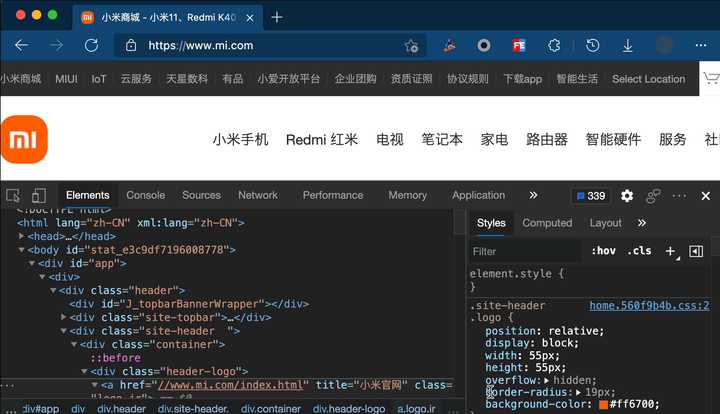Click the address bar URL field
Screen dimensions: 720x414
pyautogui.click(x=271, y=45)
